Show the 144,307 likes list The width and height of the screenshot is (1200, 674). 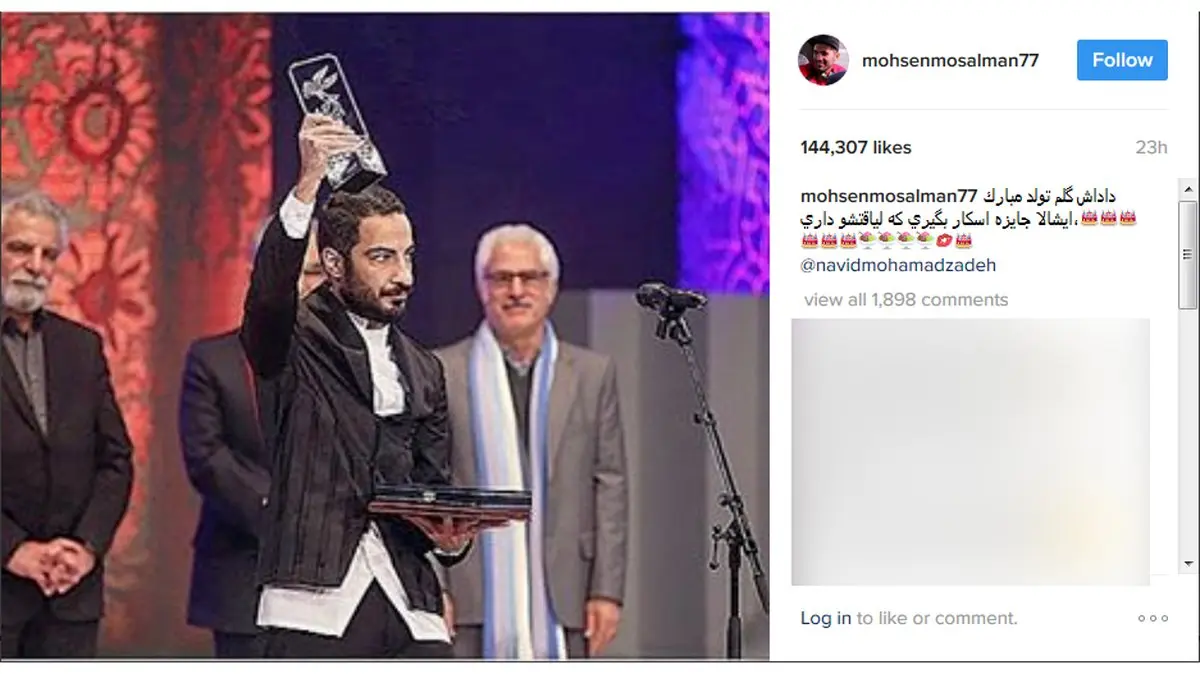coord(856,147)
